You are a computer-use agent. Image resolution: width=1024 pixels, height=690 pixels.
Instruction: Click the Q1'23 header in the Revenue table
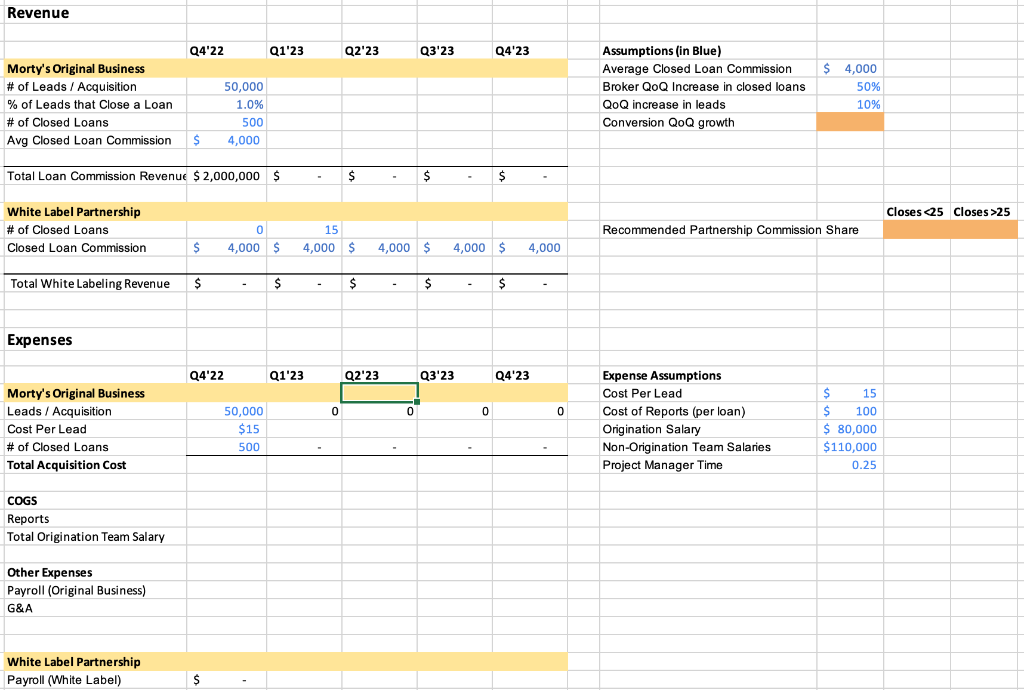coord(286,51)
